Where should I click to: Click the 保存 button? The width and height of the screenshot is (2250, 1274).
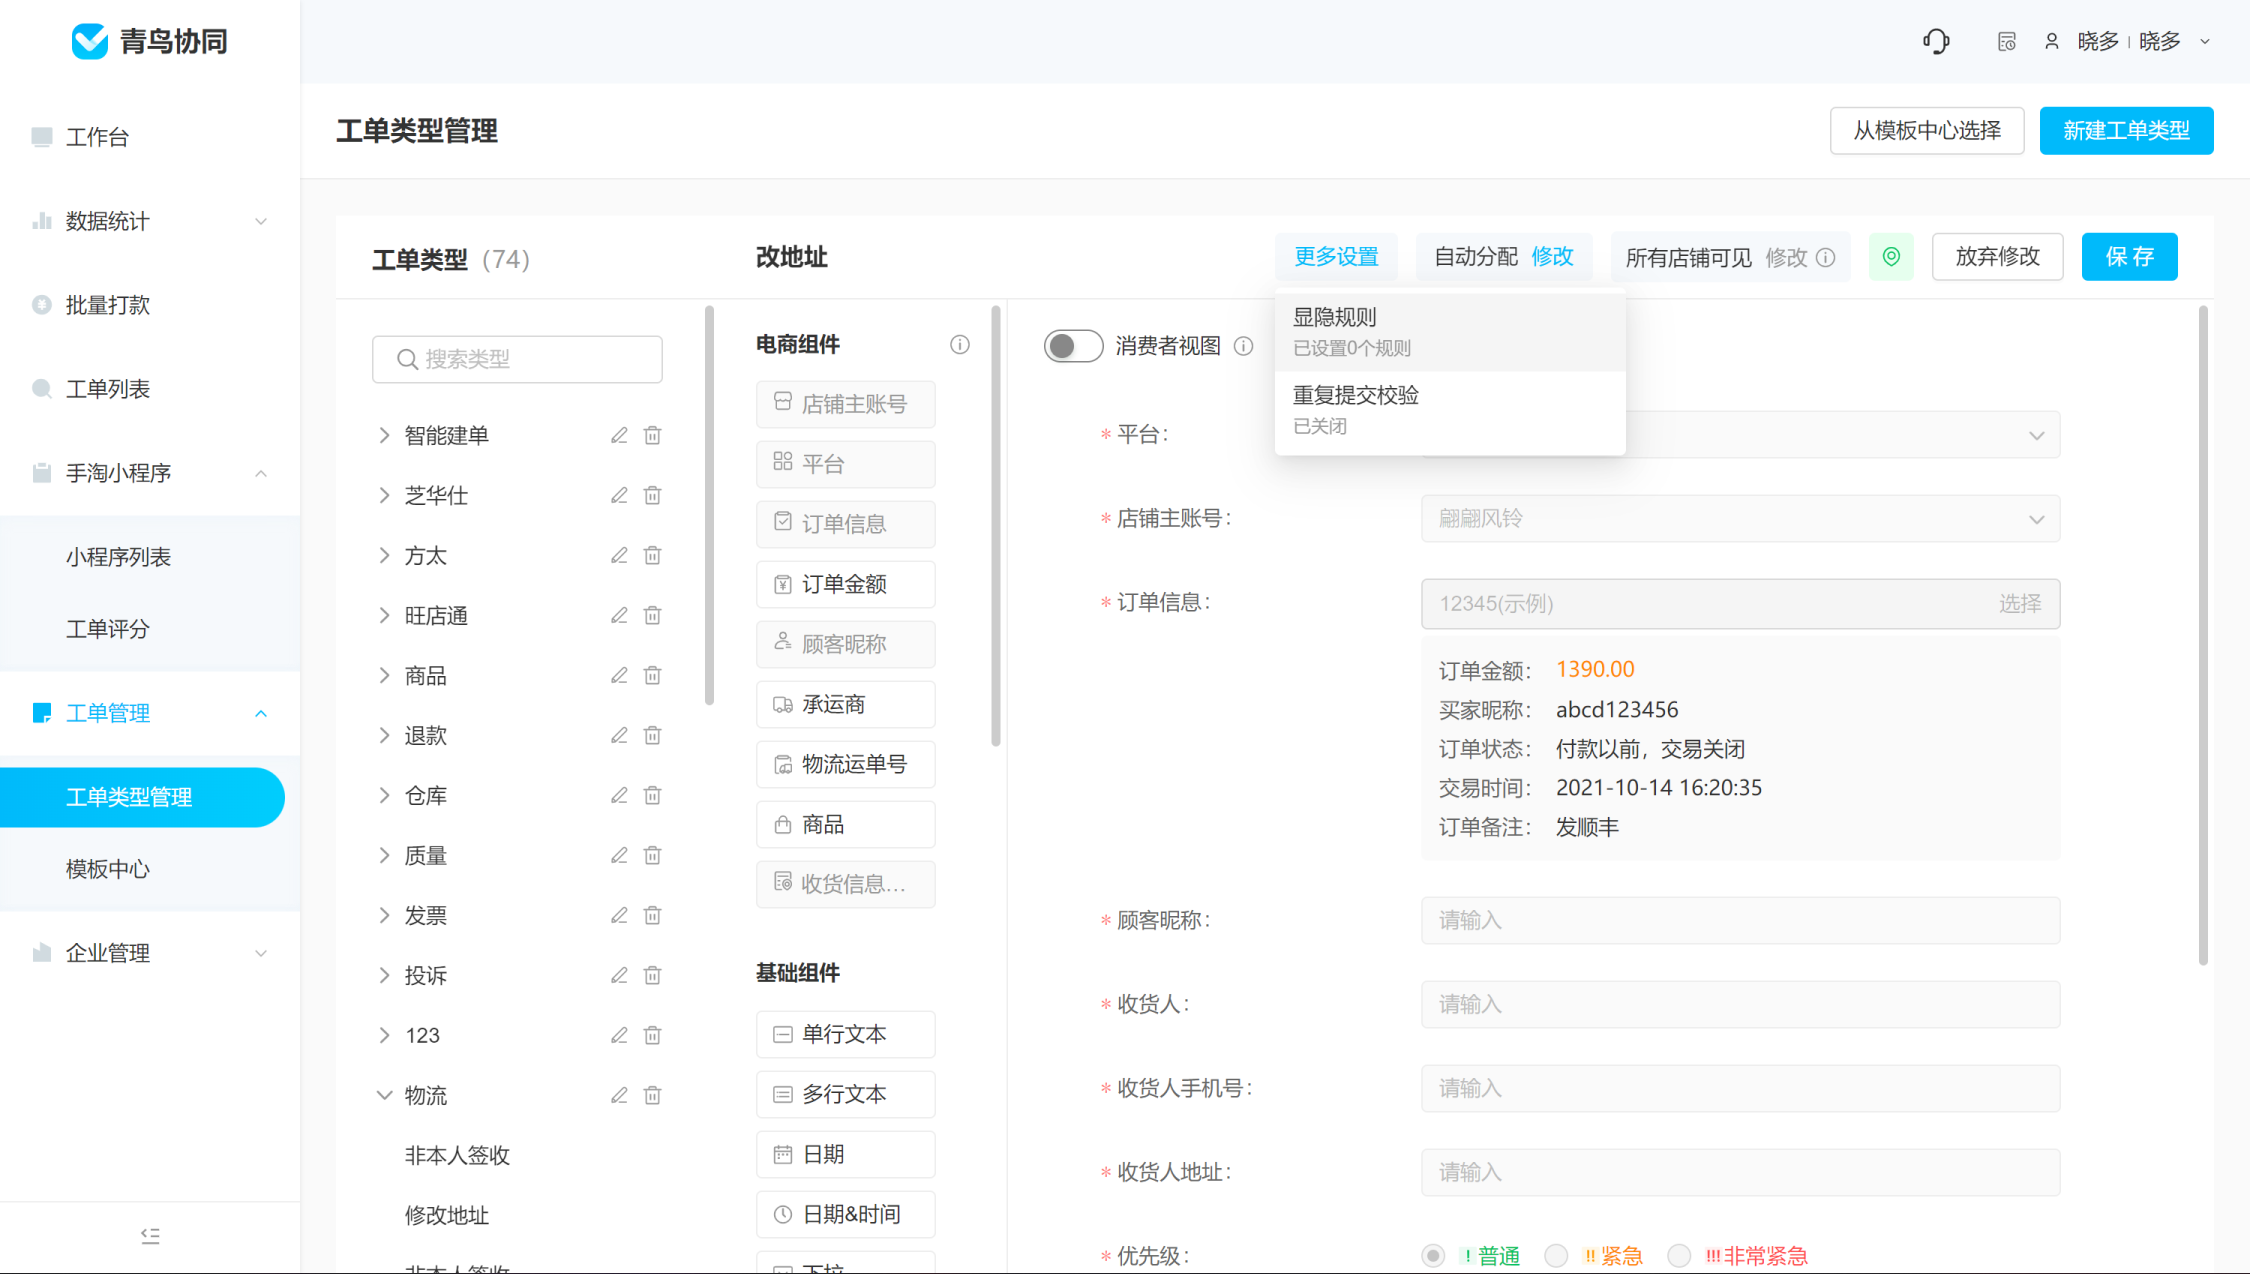pyautogui.click(x=2129, y=257)
